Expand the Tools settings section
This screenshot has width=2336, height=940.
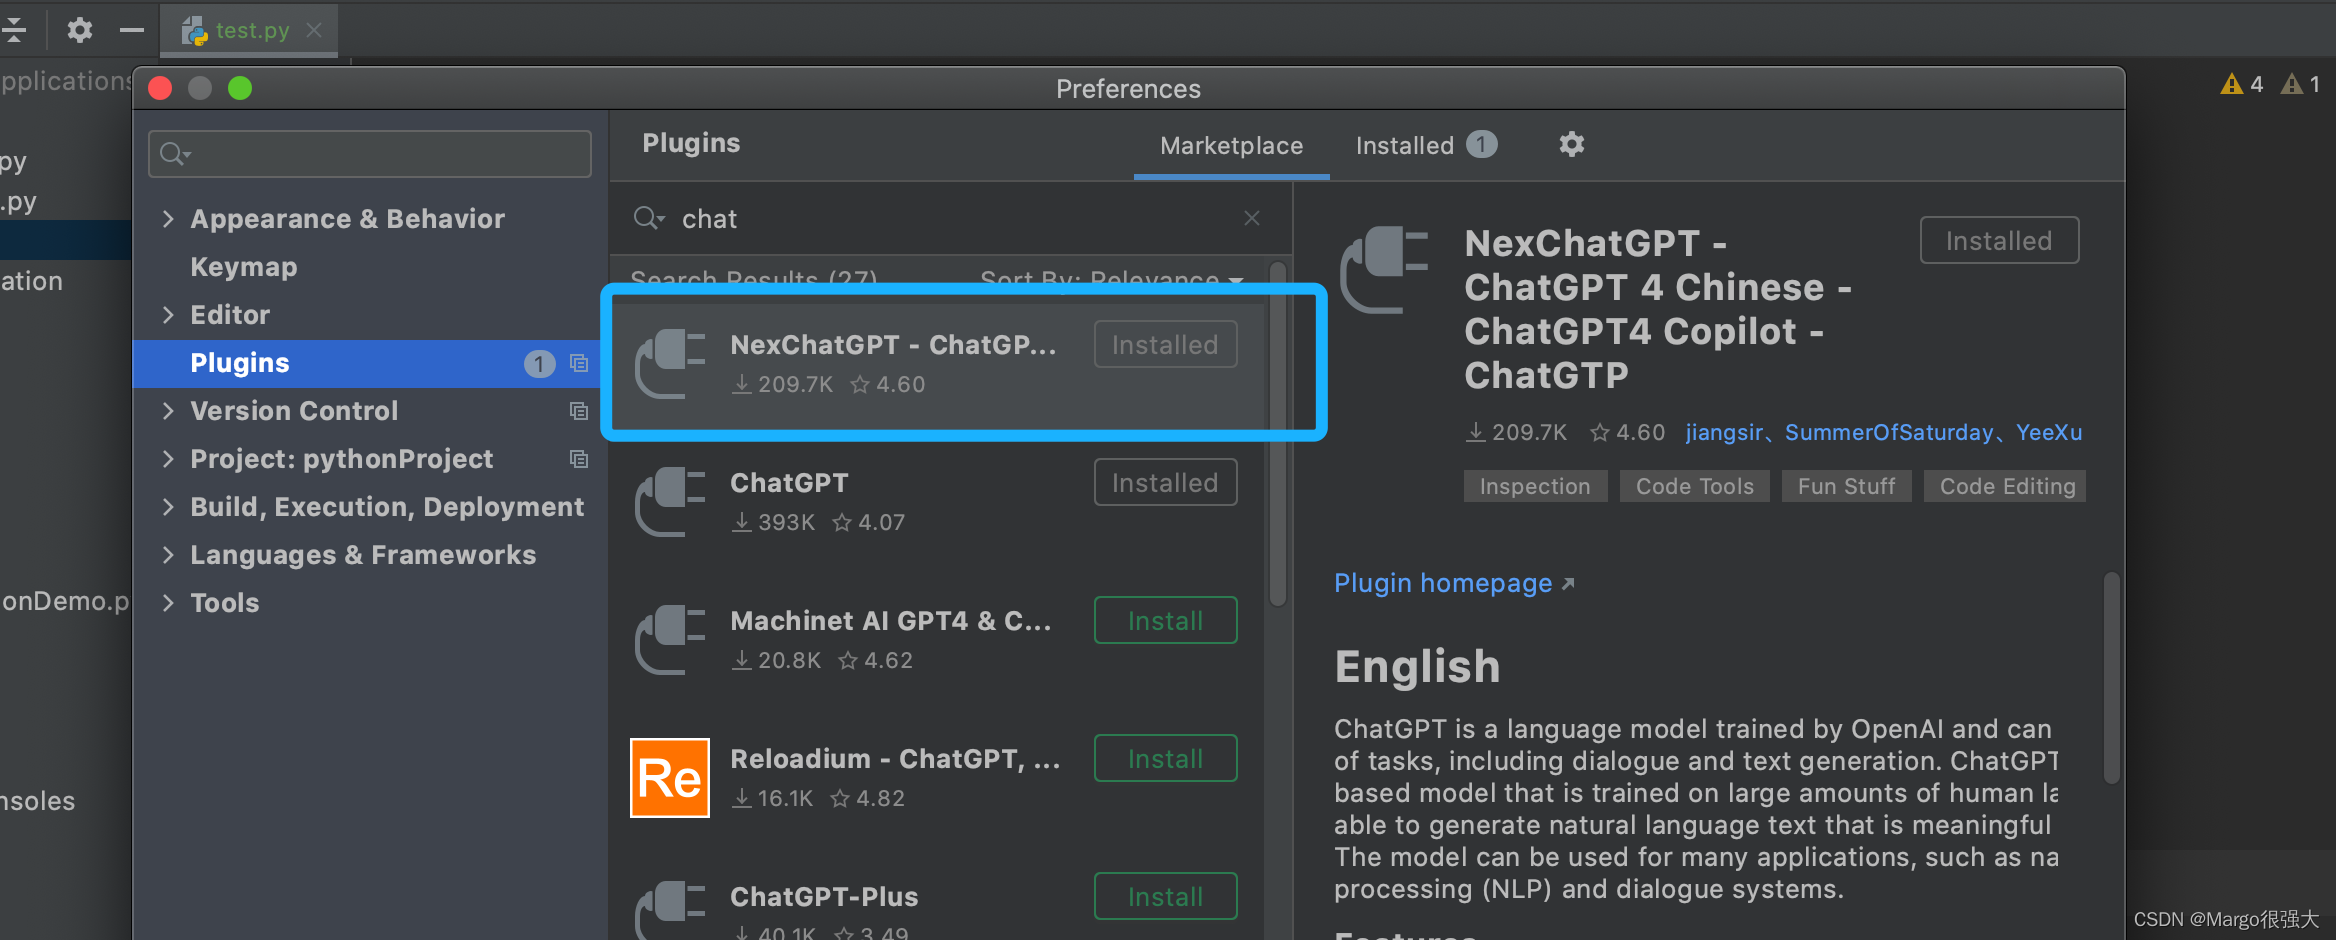(x=168, y=603)
